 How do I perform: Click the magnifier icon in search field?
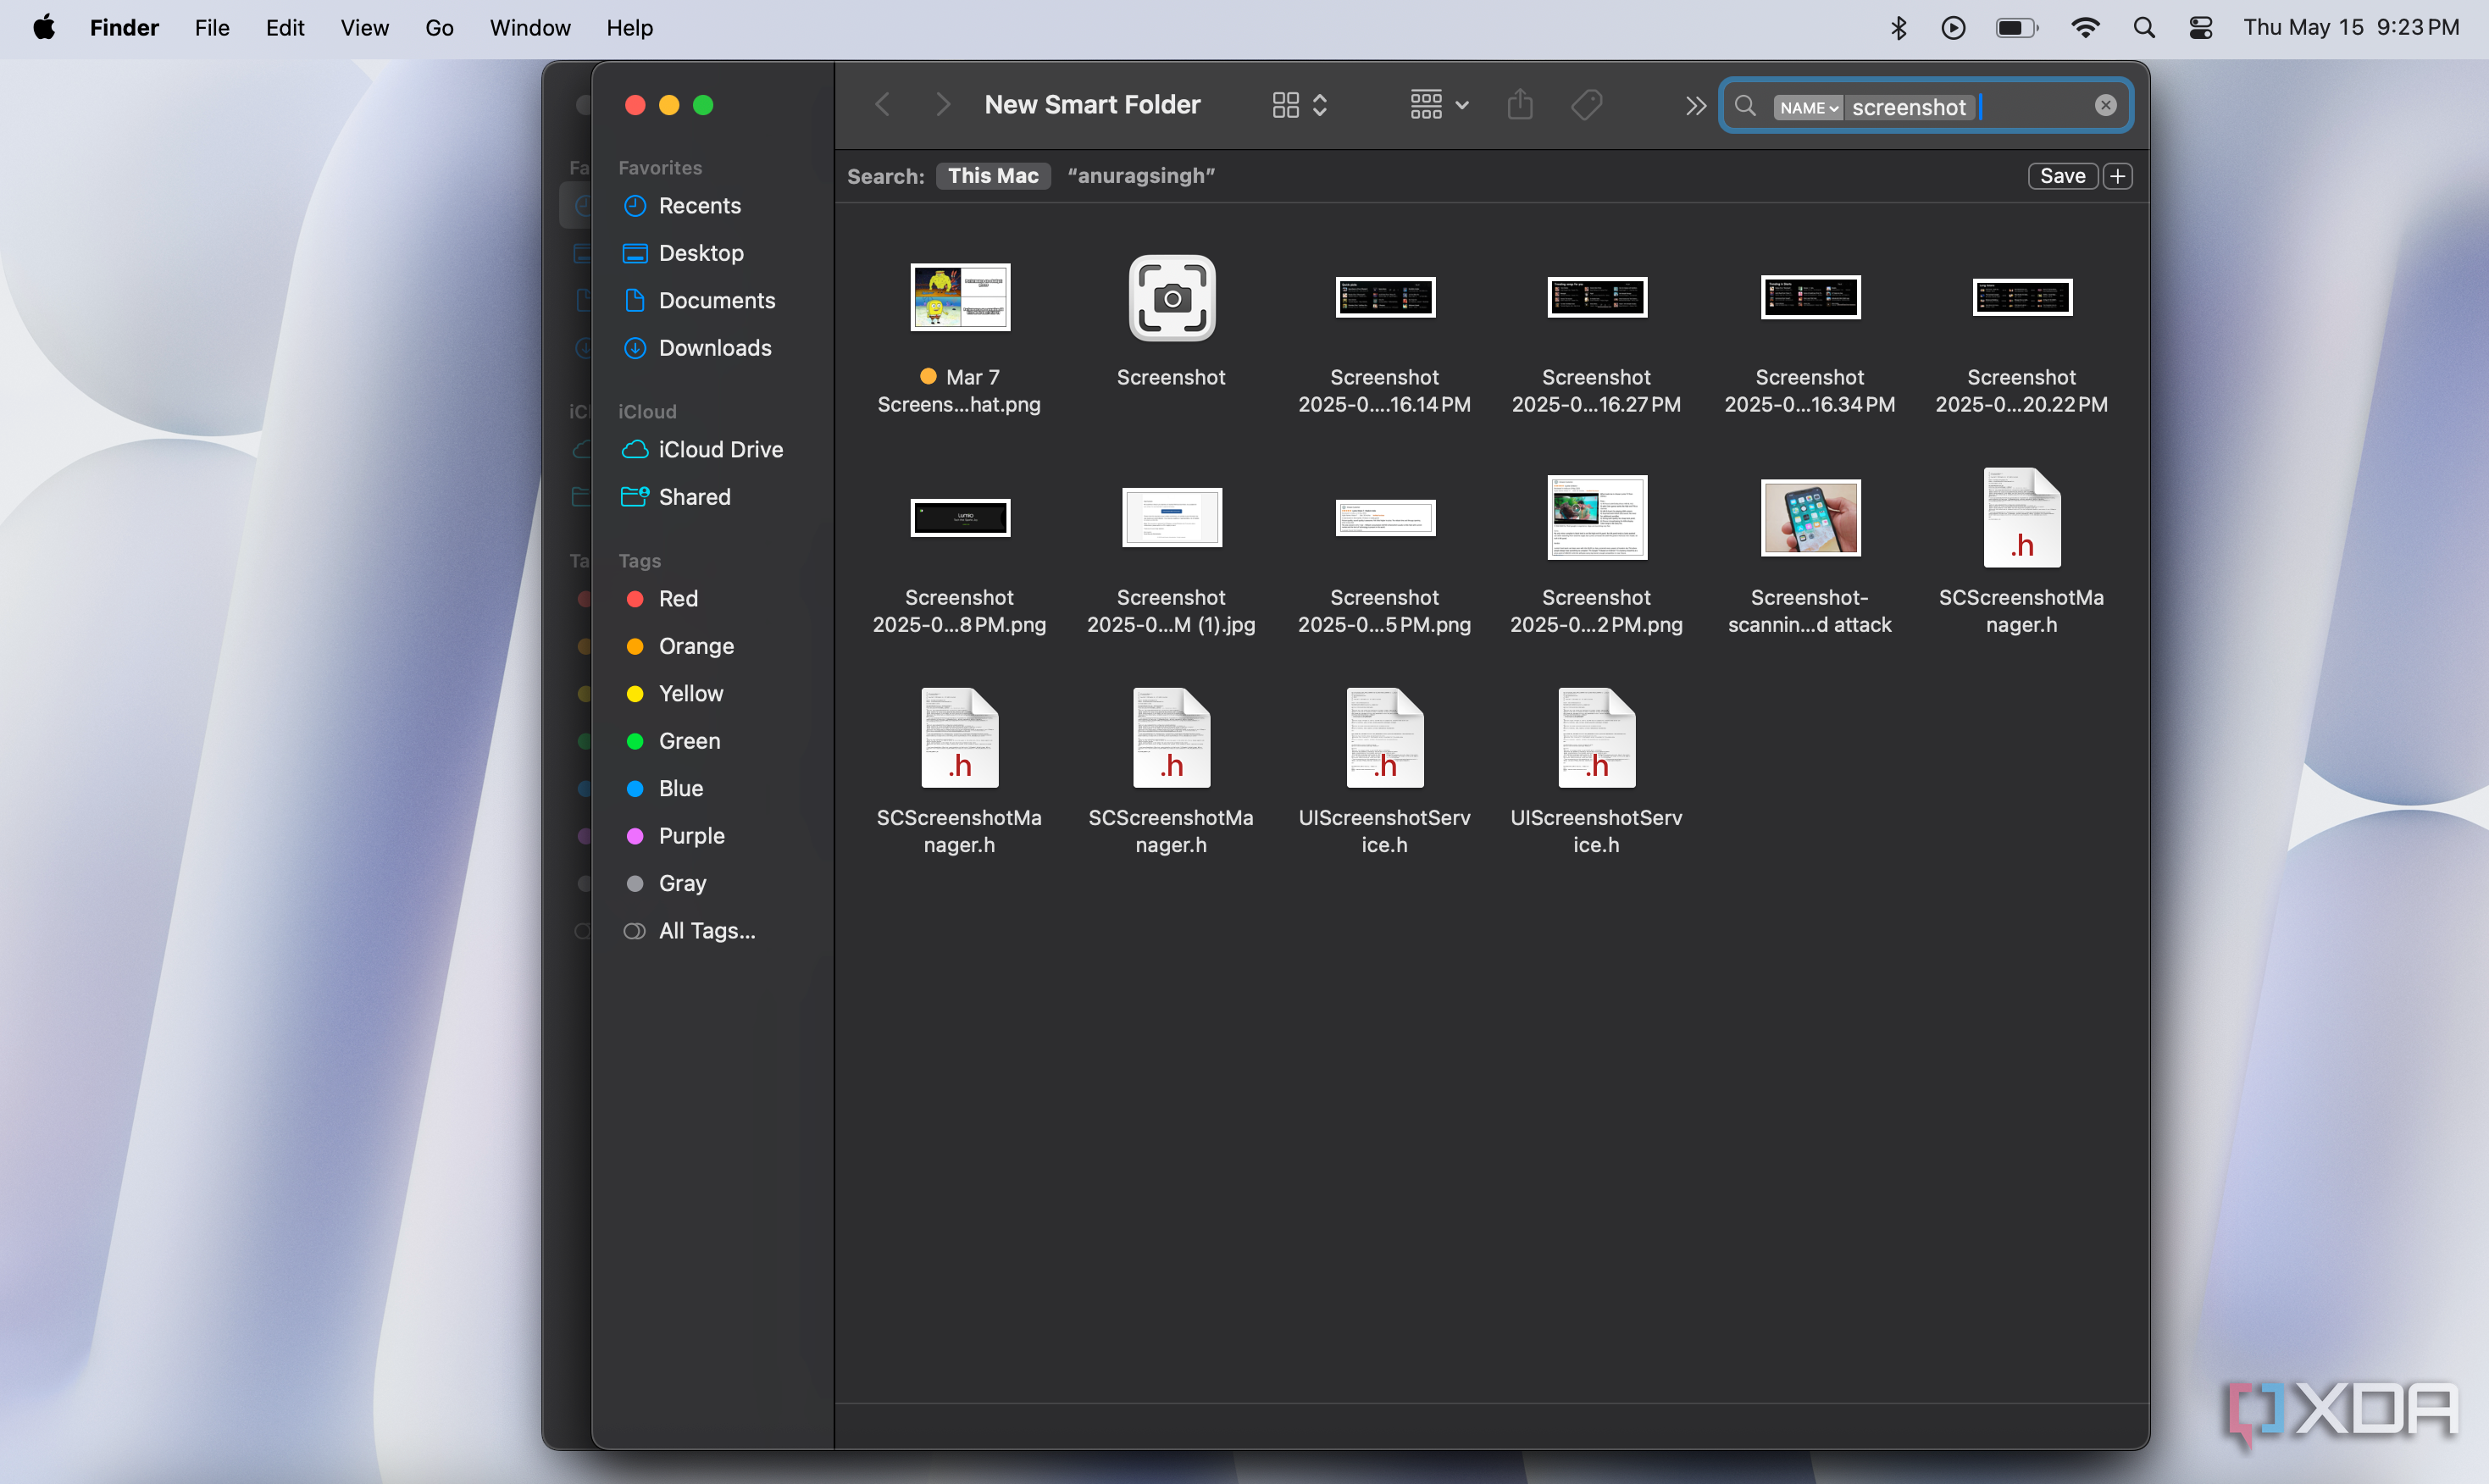[x=1745, y=105]
